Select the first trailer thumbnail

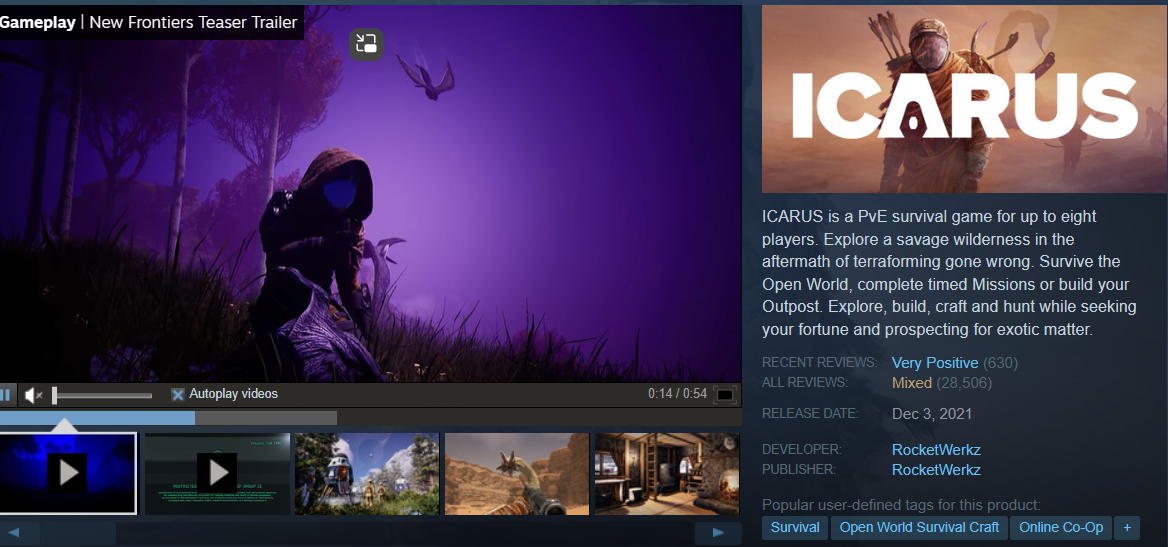[68, 473]
